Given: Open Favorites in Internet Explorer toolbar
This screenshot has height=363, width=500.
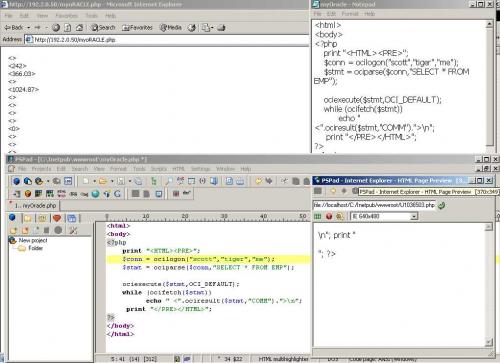Looking at the screenshot, I should pyautogui.click(x=137, y=28).
